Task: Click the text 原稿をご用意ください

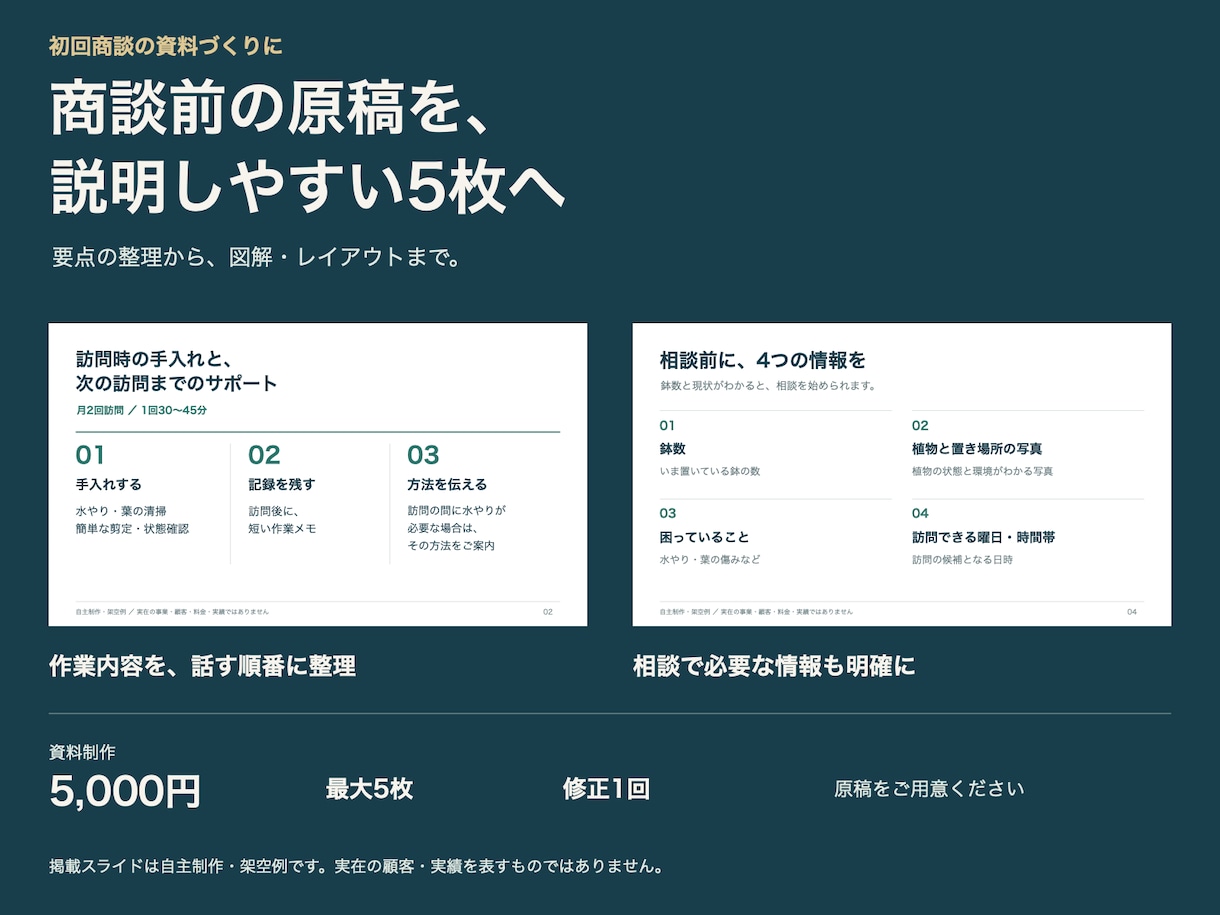Action: [929, 789]
